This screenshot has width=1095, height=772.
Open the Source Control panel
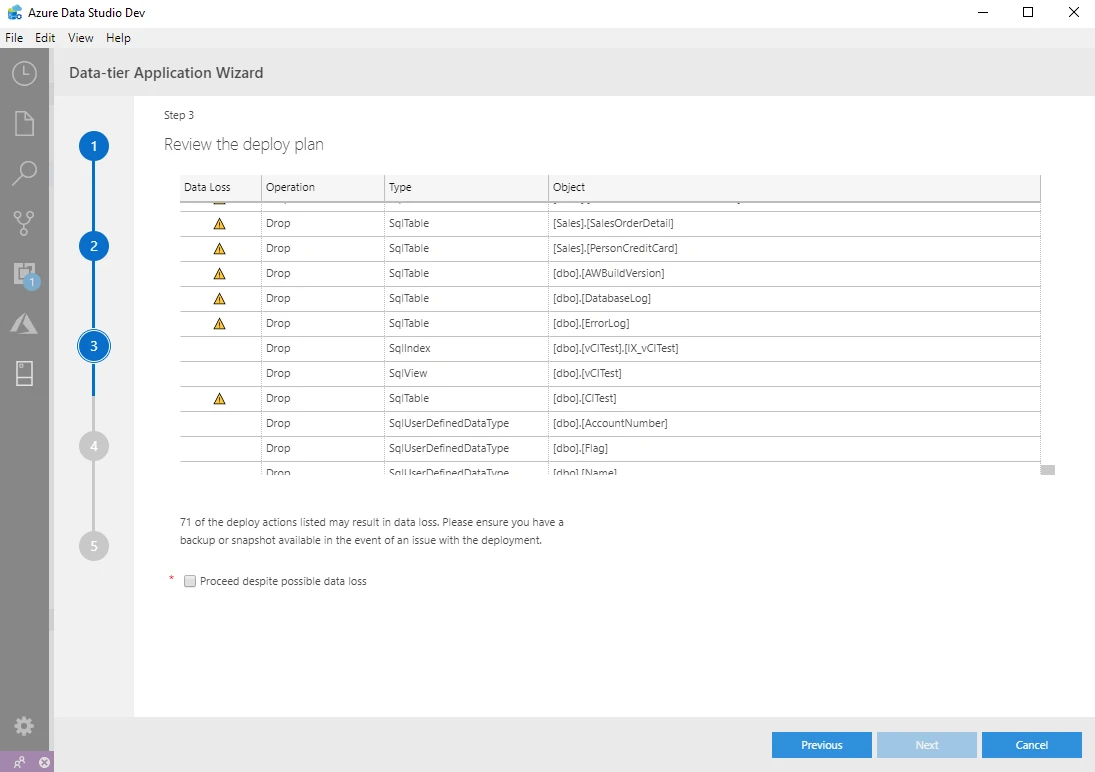point(23,223)
